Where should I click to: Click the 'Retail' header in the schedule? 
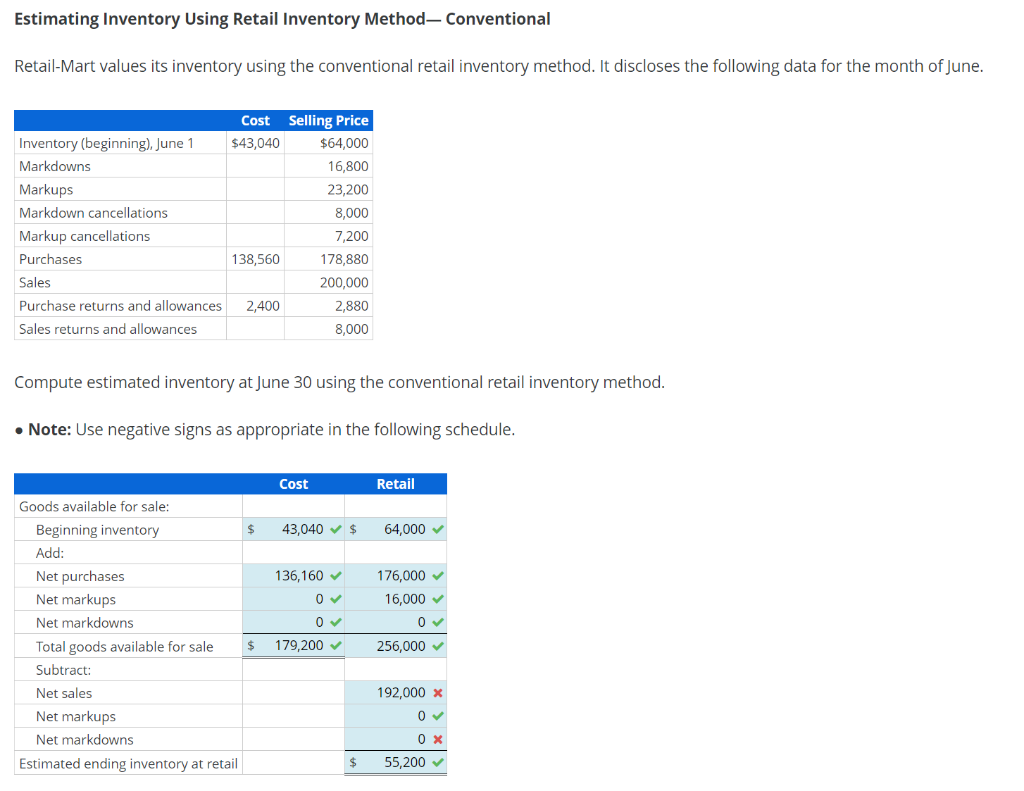pos(396,484)
